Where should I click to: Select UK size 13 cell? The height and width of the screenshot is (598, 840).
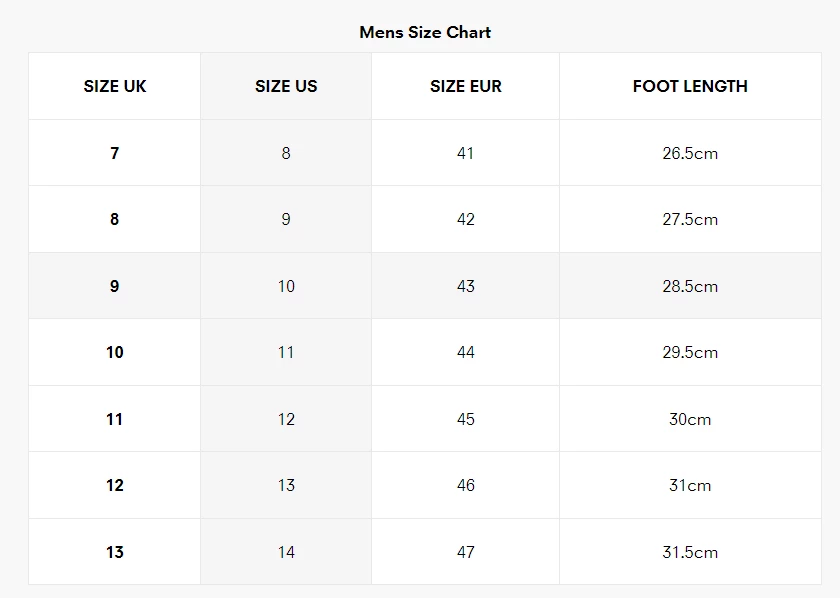(115, 552)
